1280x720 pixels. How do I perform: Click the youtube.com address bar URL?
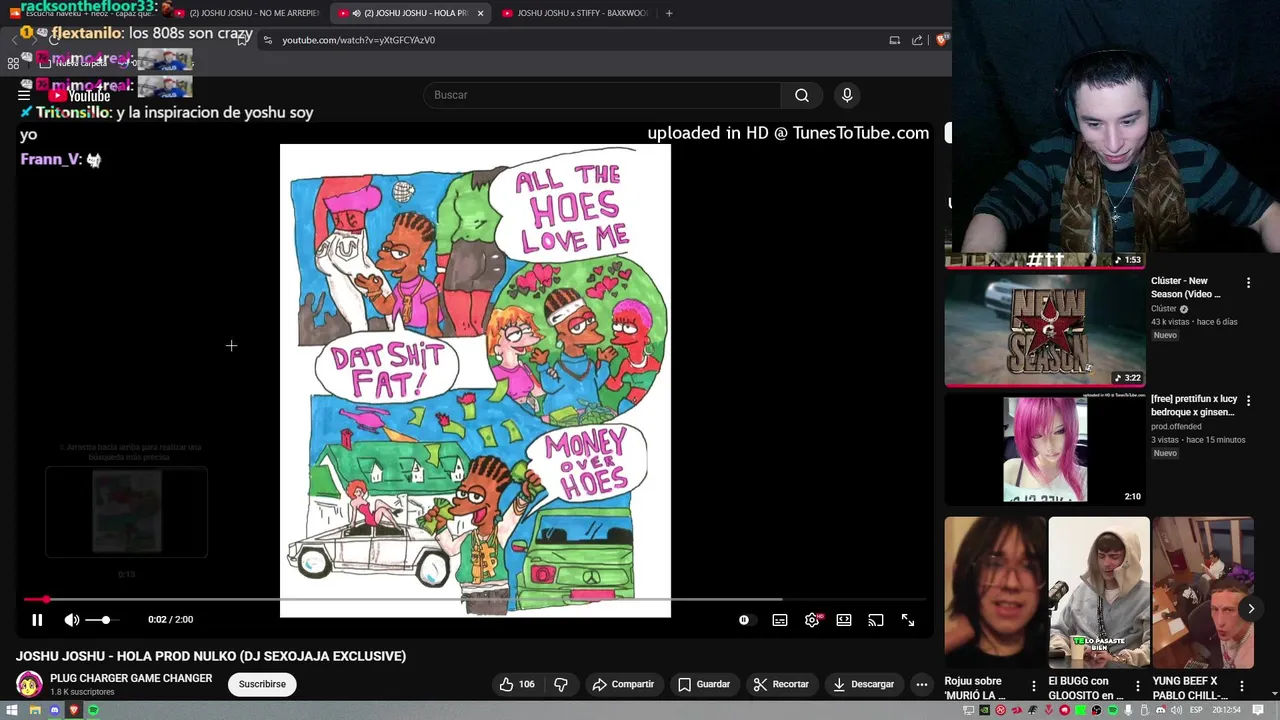(358, 40)
